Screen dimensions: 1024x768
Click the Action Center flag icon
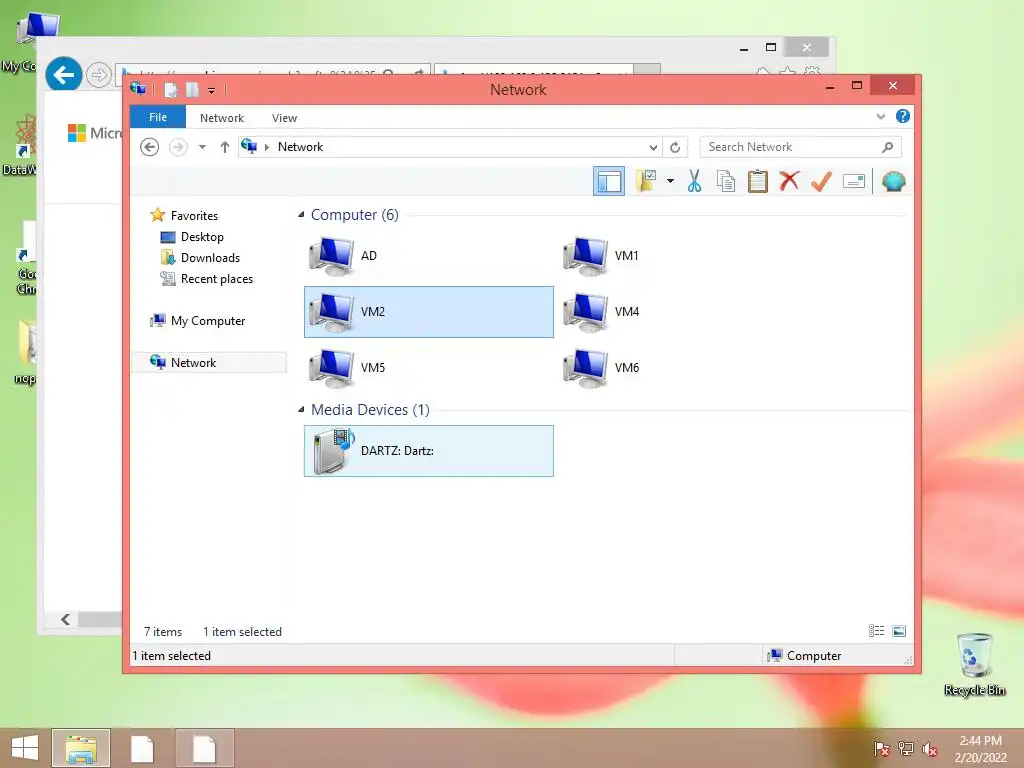(881, 748)
